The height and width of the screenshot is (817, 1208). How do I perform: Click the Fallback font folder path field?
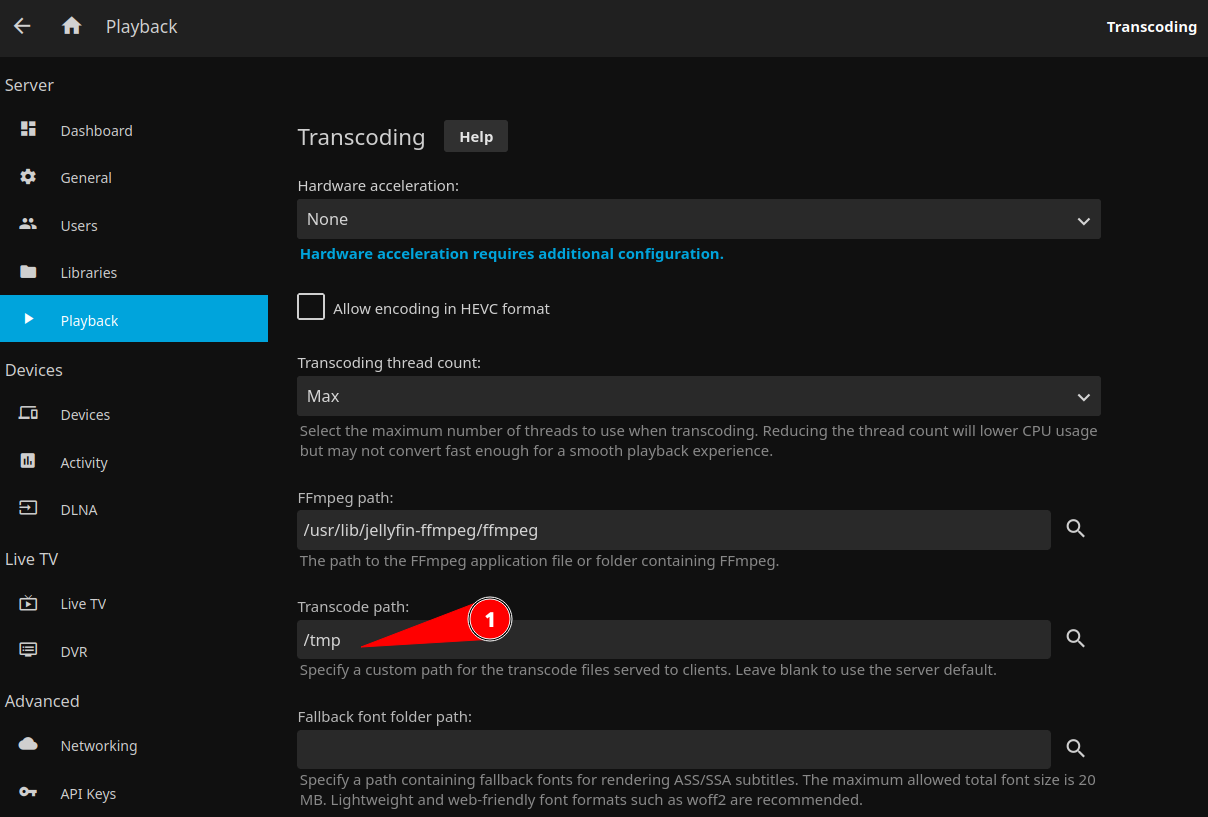pyautogui.click(x=673, y=748)
